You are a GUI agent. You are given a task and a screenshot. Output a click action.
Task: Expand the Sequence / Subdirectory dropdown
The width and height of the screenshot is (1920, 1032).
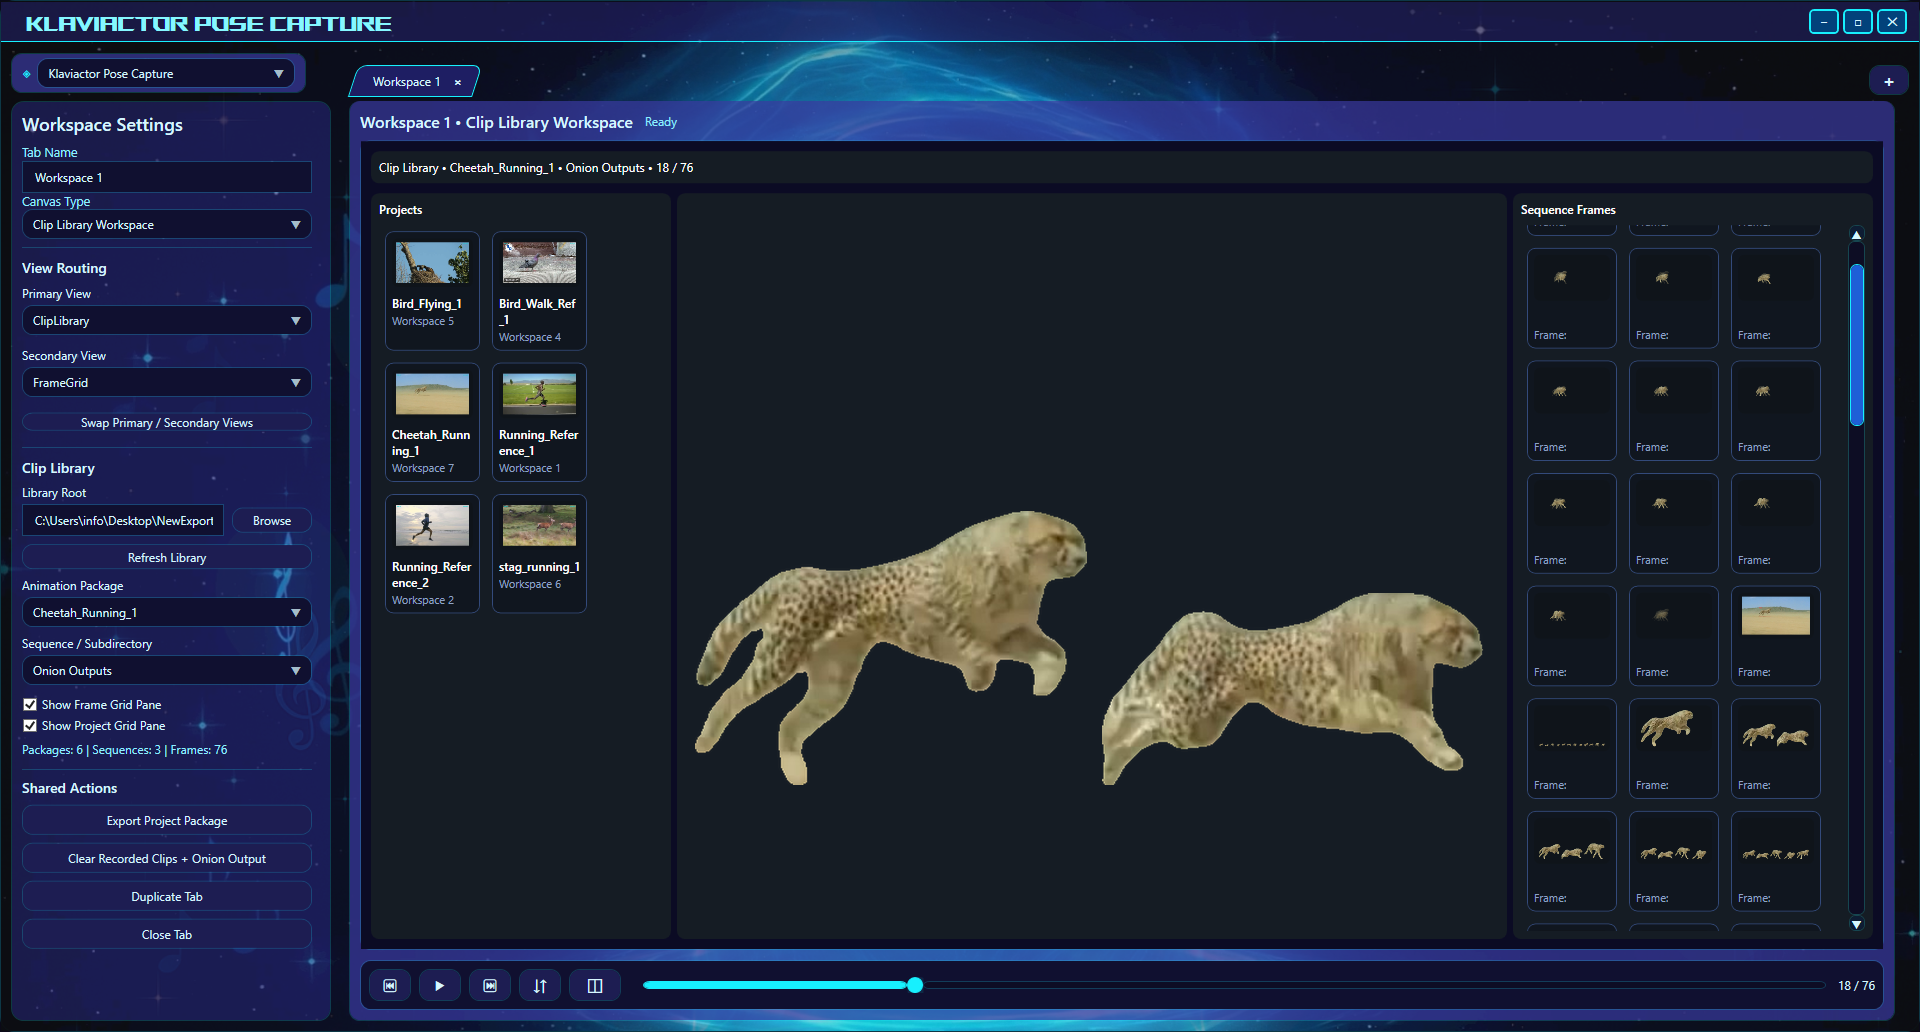coord(166,671)
